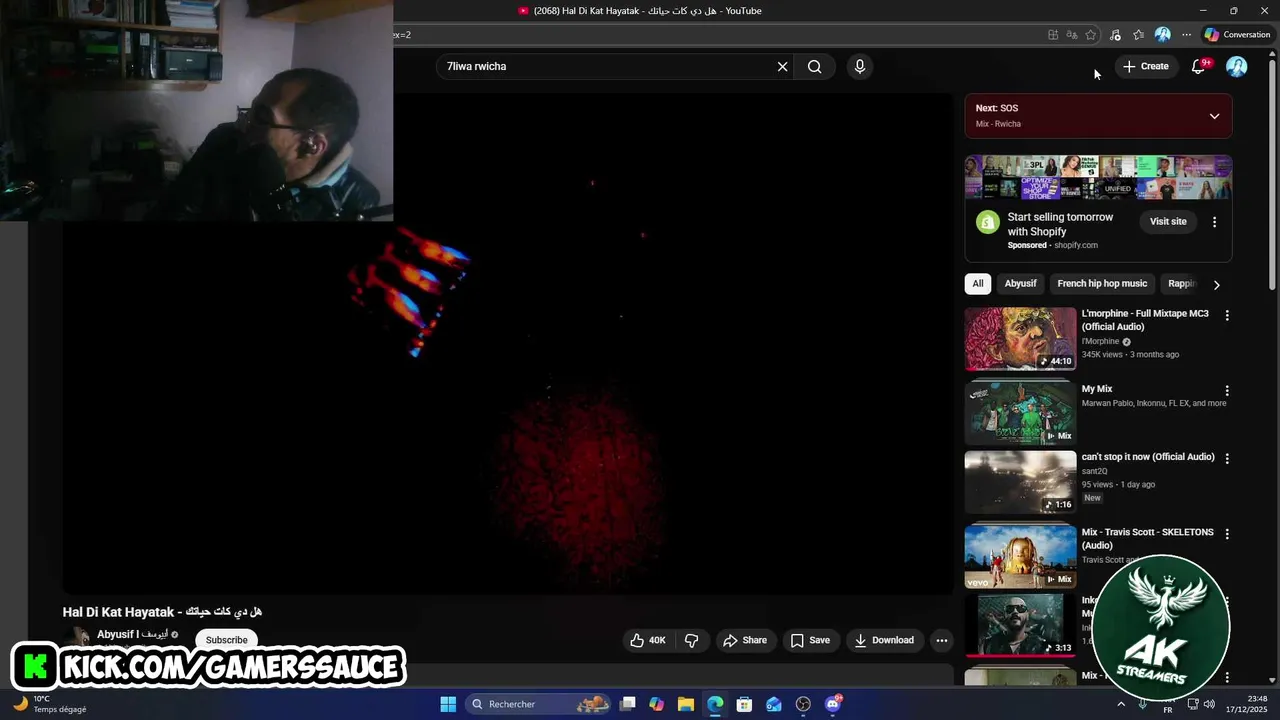
Task: Click the taskbar Rechercher search box
Action: [x=540, y=704]
